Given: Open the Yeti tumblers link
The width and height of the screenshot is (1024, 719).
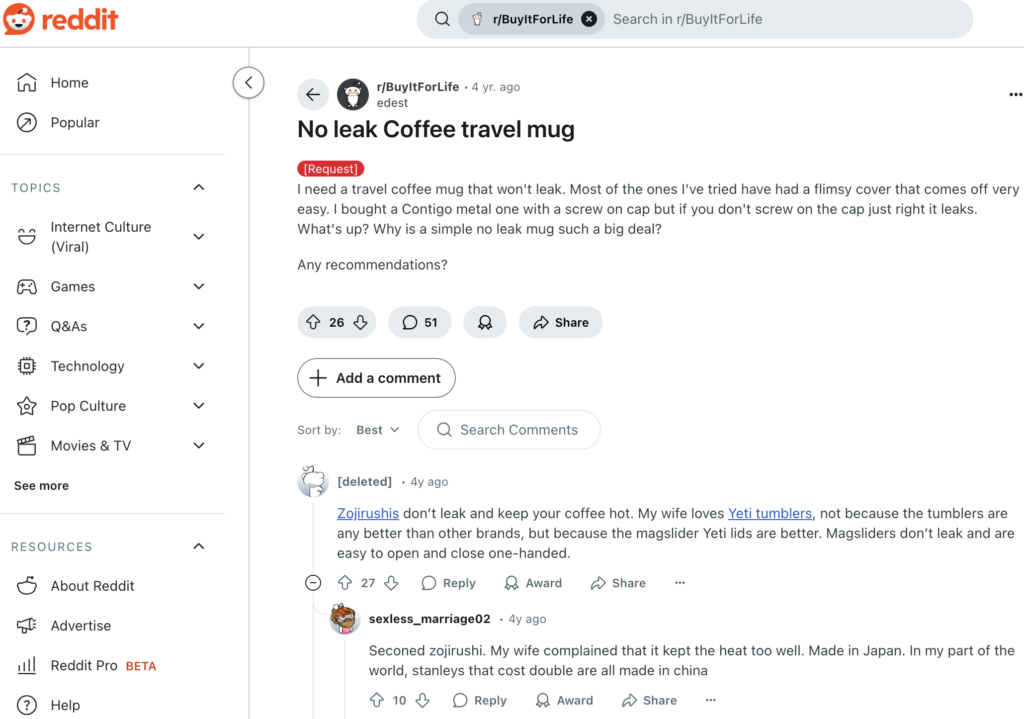Looking at the screenshot, I should [x=770, y=513].
